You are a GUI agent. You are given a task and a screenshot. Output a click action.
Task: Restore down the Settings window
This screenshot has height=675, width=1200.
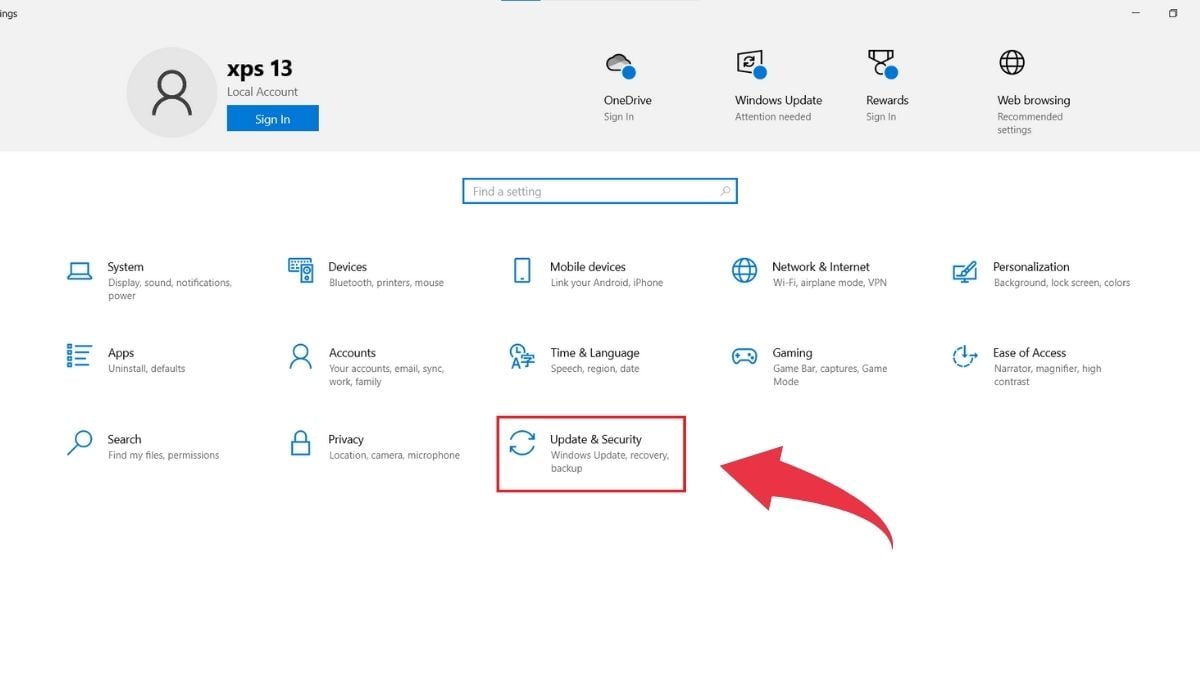tap(1173, 13)
